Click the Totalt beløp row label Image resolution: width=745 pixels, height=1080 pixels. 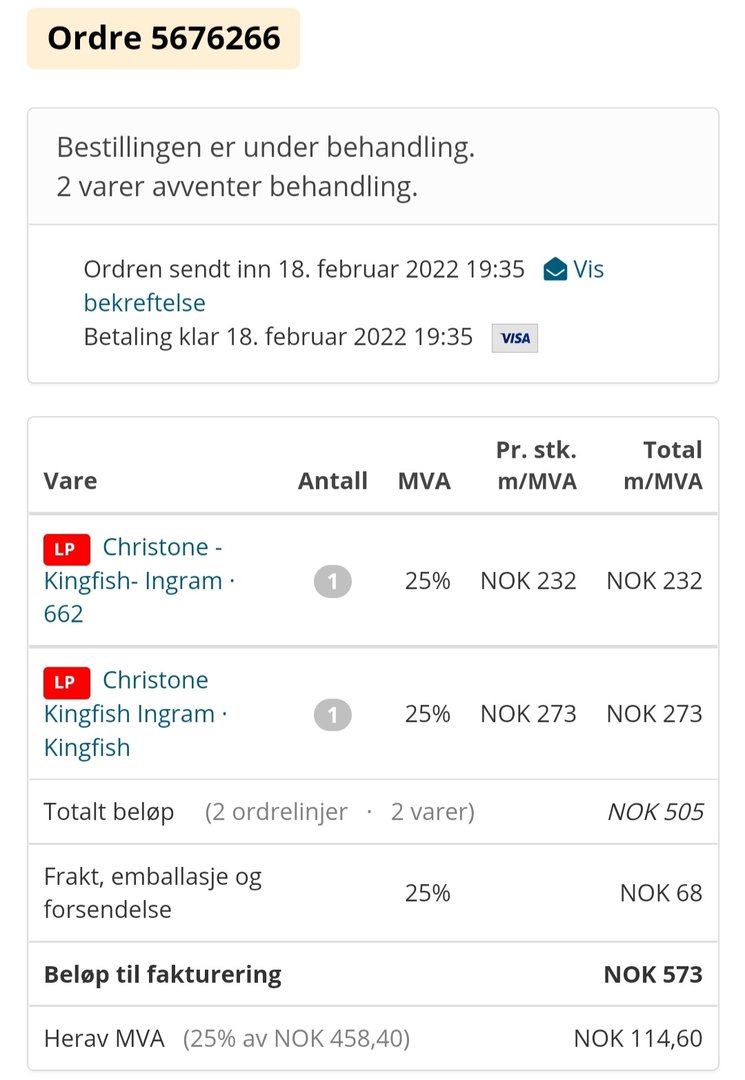(x=109, y=812)
